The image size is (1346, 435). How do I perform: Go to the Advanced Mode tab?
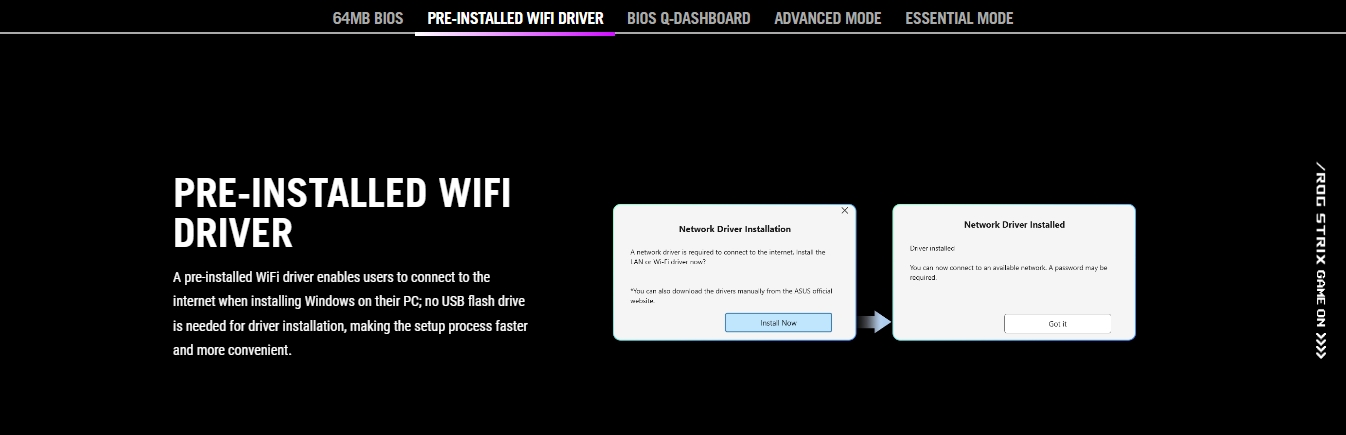point(828,18)
